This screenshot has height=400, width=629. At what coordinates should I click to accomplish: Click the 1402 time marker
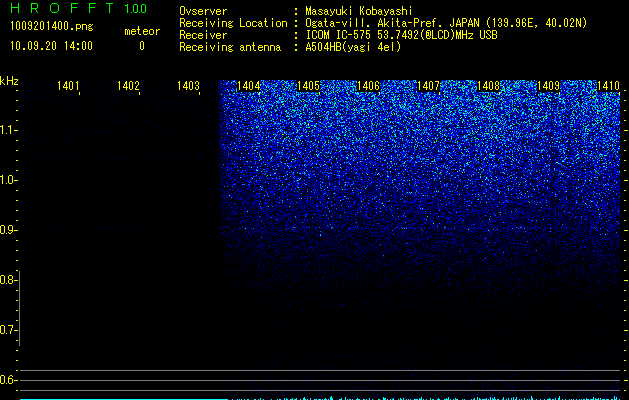pos(128,86)
